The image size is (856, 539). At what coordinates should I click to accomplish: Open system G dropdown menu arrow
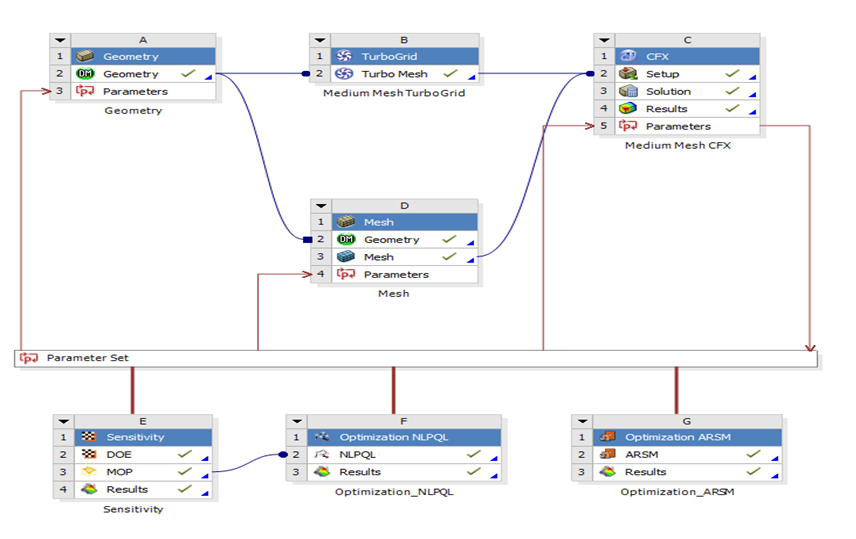click(x=582, y=421)
